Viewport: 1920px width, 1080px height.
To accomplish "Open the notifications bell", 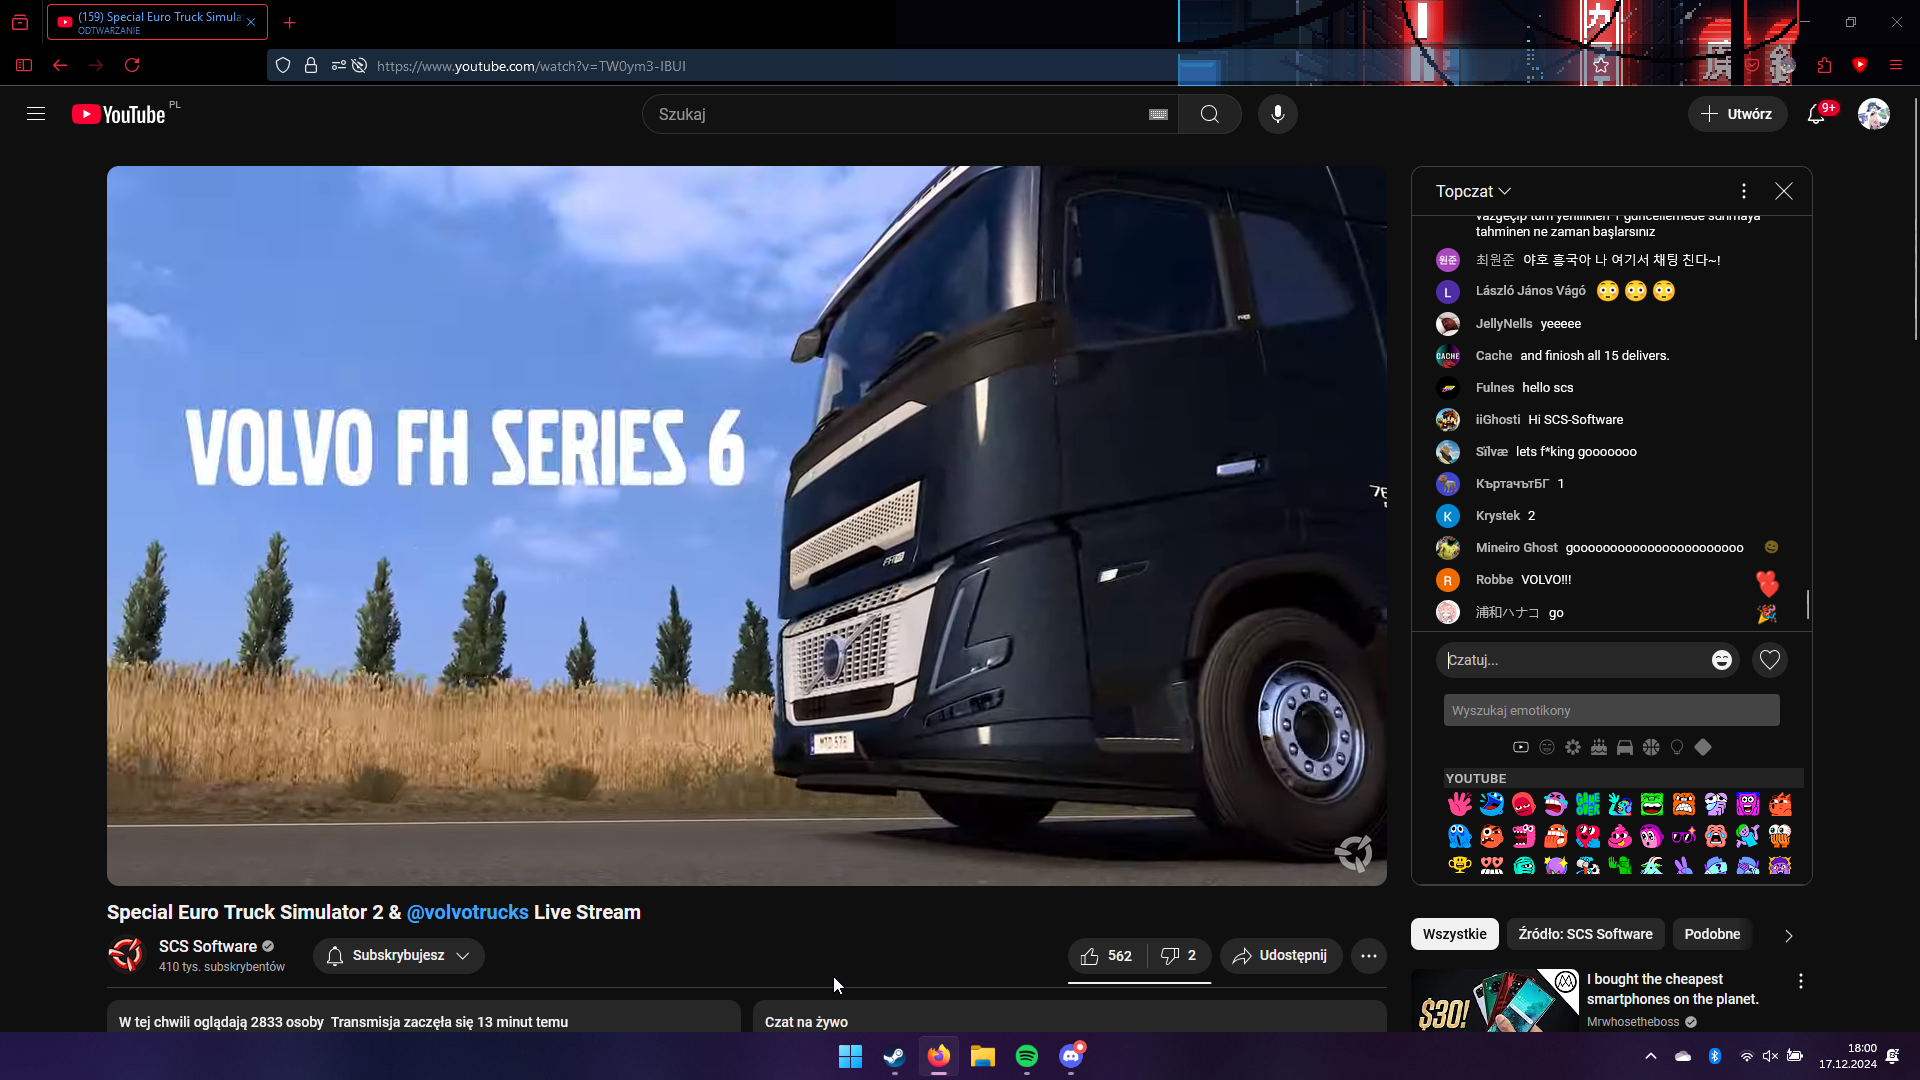I will 1816,114.
